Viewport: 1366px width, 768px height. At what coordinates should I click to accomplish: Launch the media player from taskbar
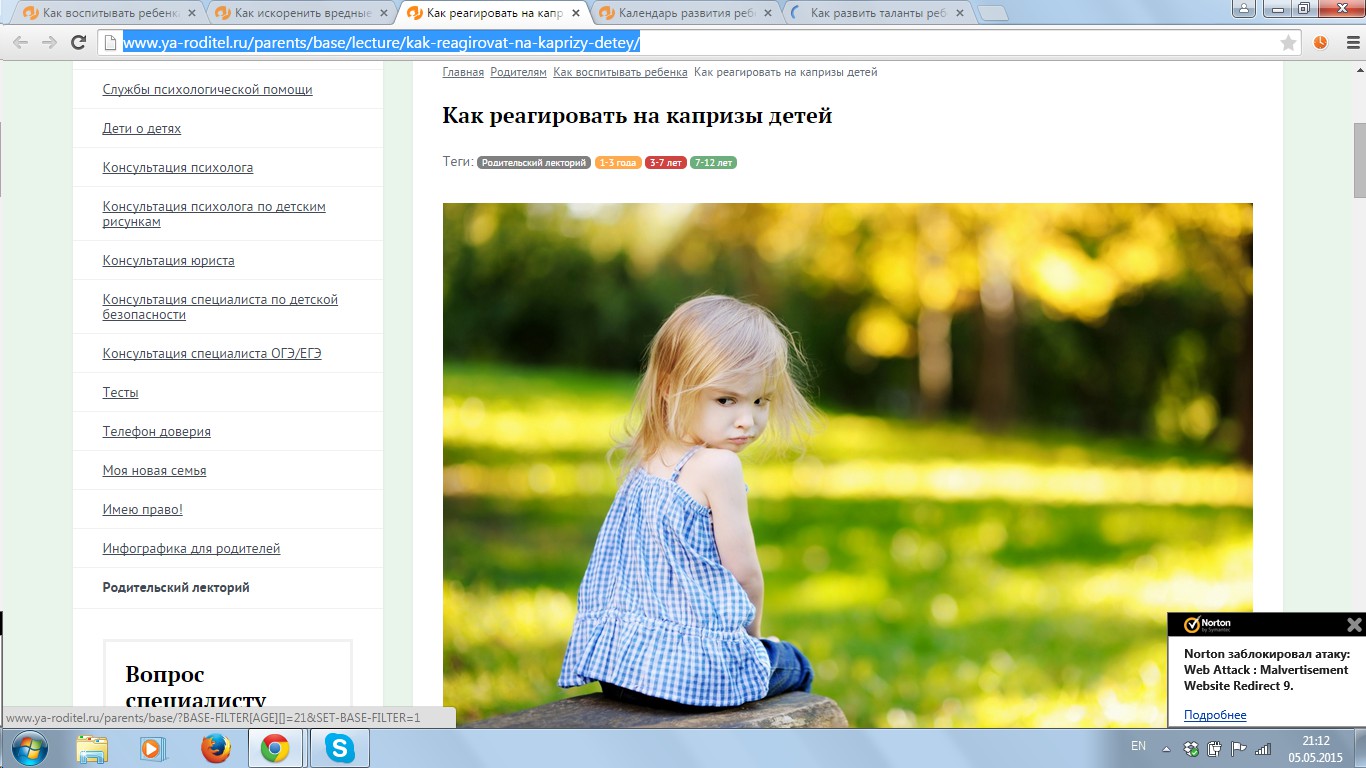153,748
